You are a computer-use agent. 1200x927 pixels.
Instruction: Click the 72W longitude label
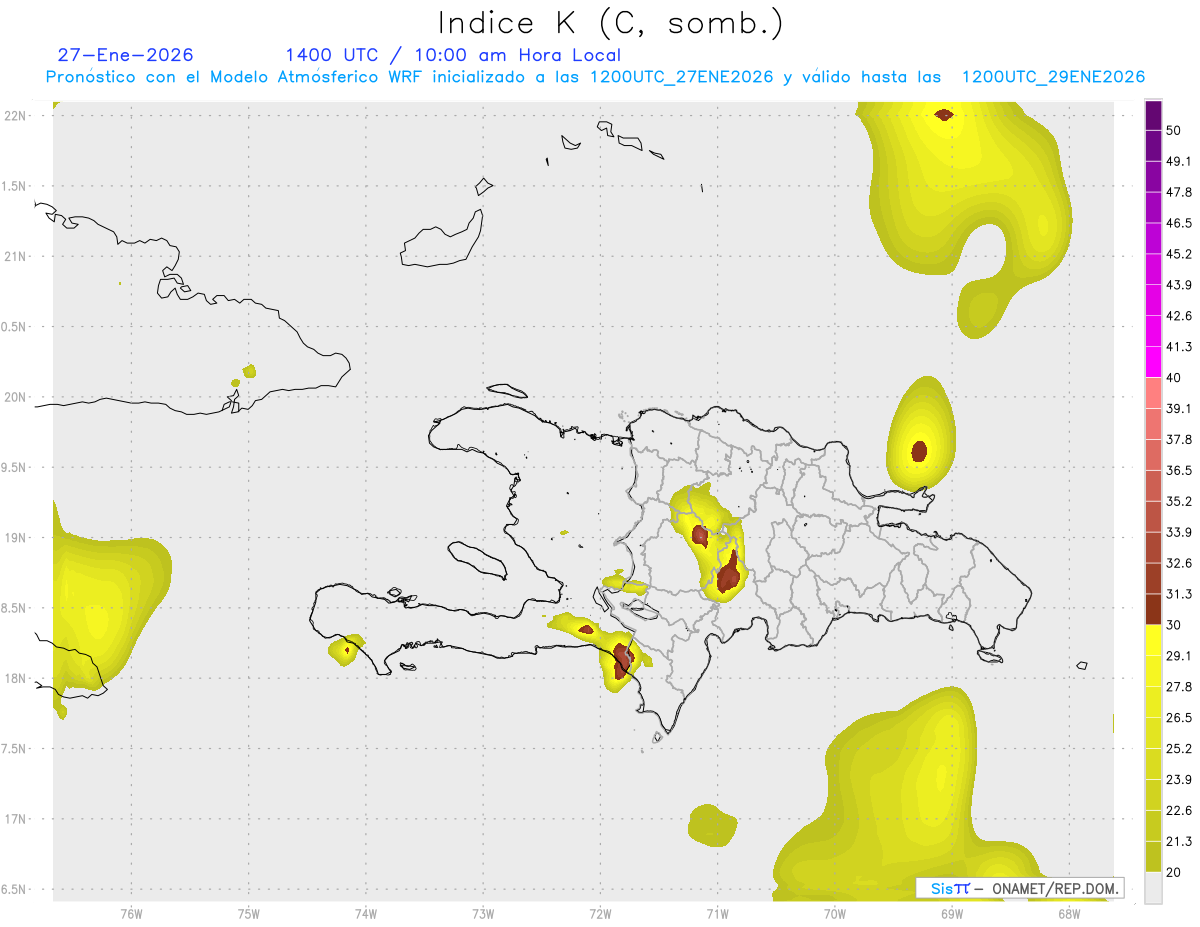(x=600, y=913)
